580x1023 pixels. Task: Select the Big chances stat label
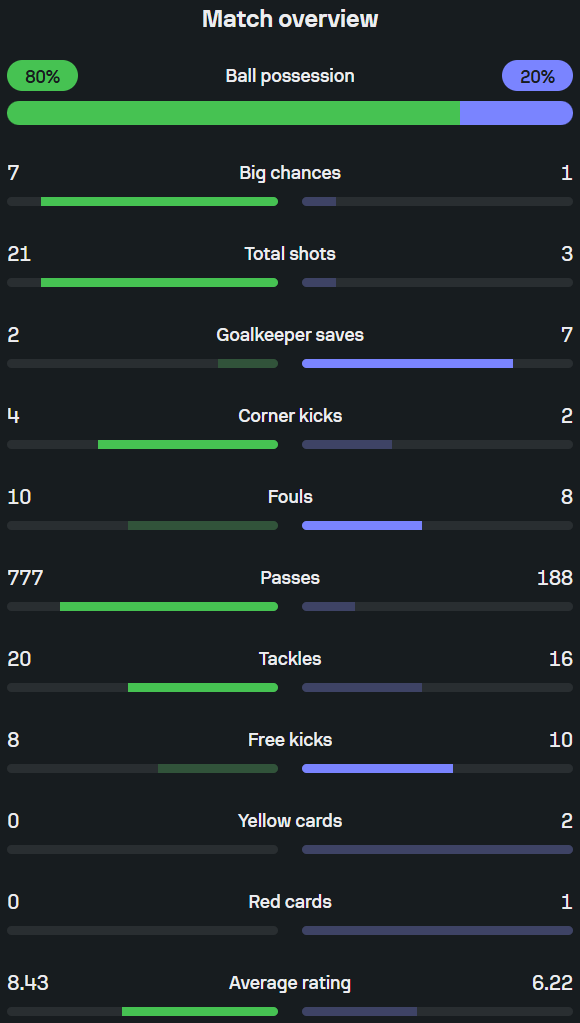[x=290, y=173]
